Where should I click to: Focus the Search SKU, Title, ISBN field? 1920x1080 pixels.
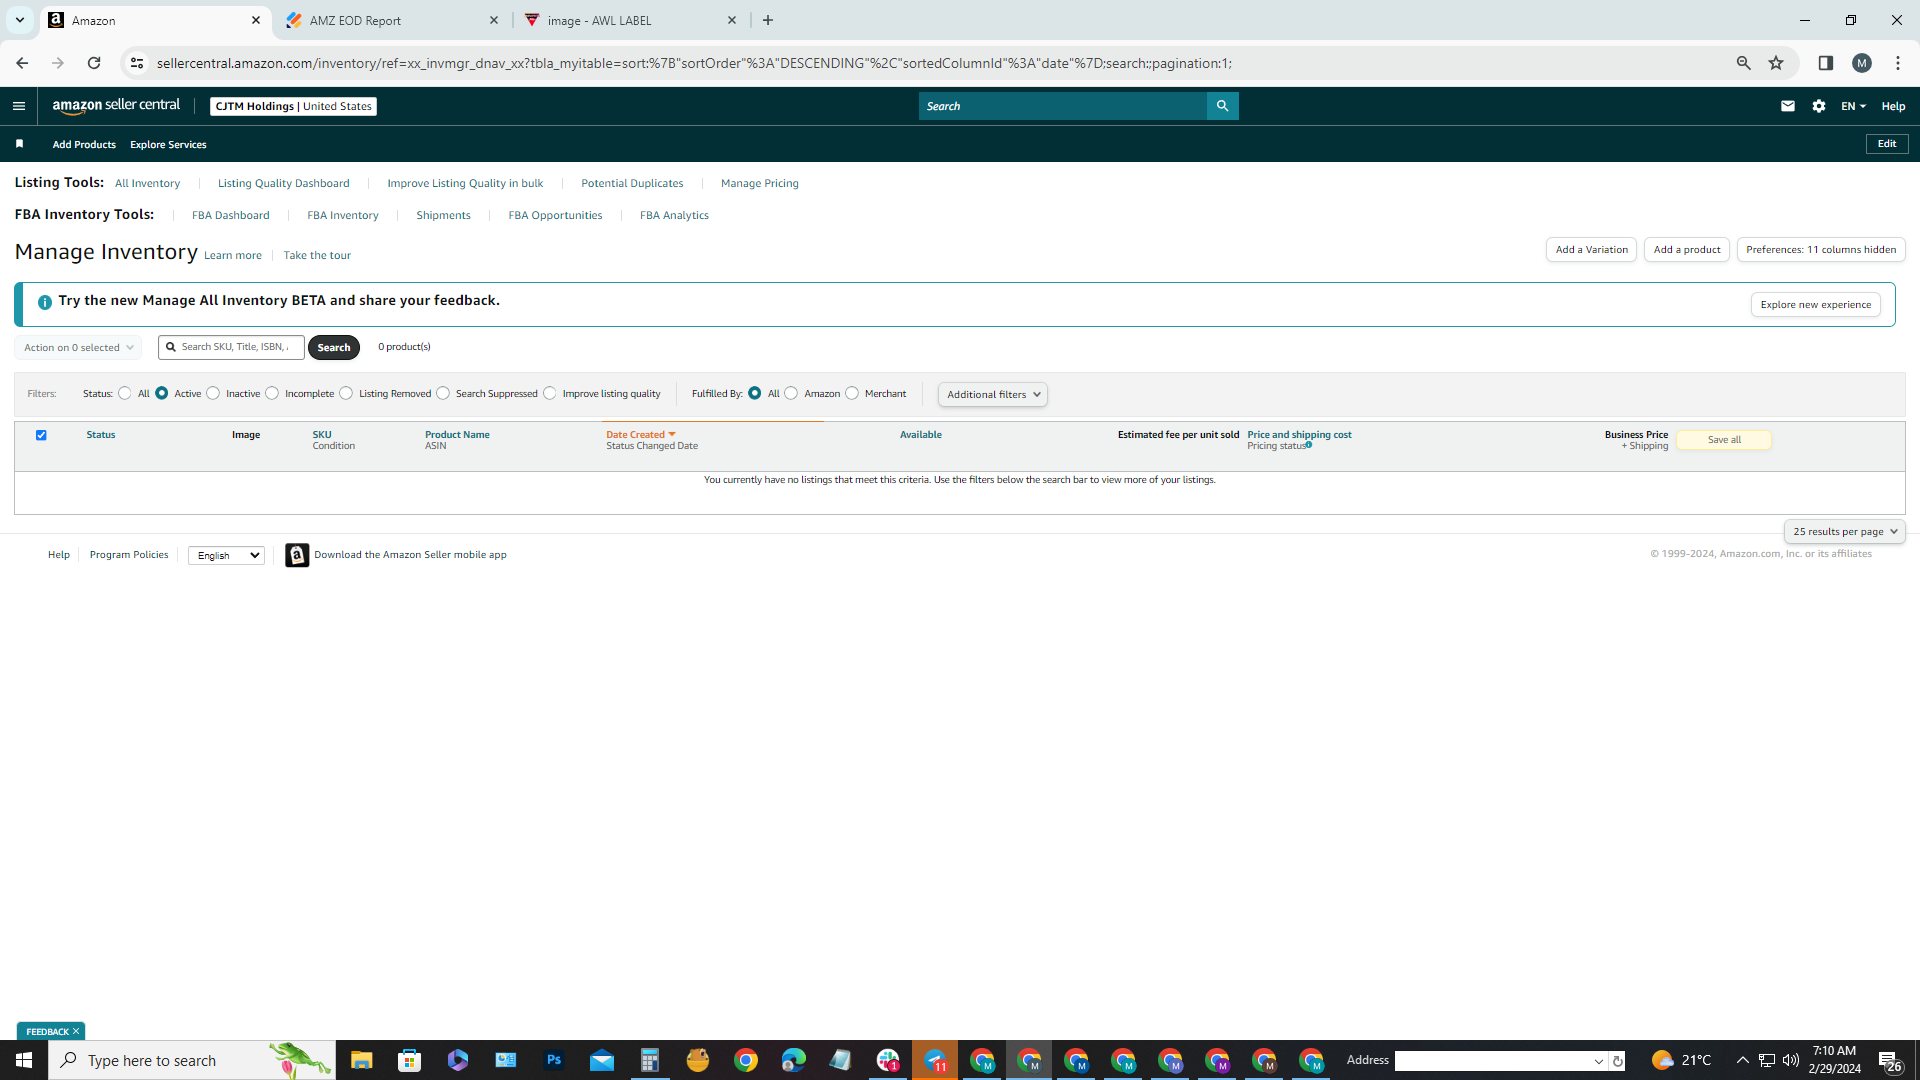point(231,347)
